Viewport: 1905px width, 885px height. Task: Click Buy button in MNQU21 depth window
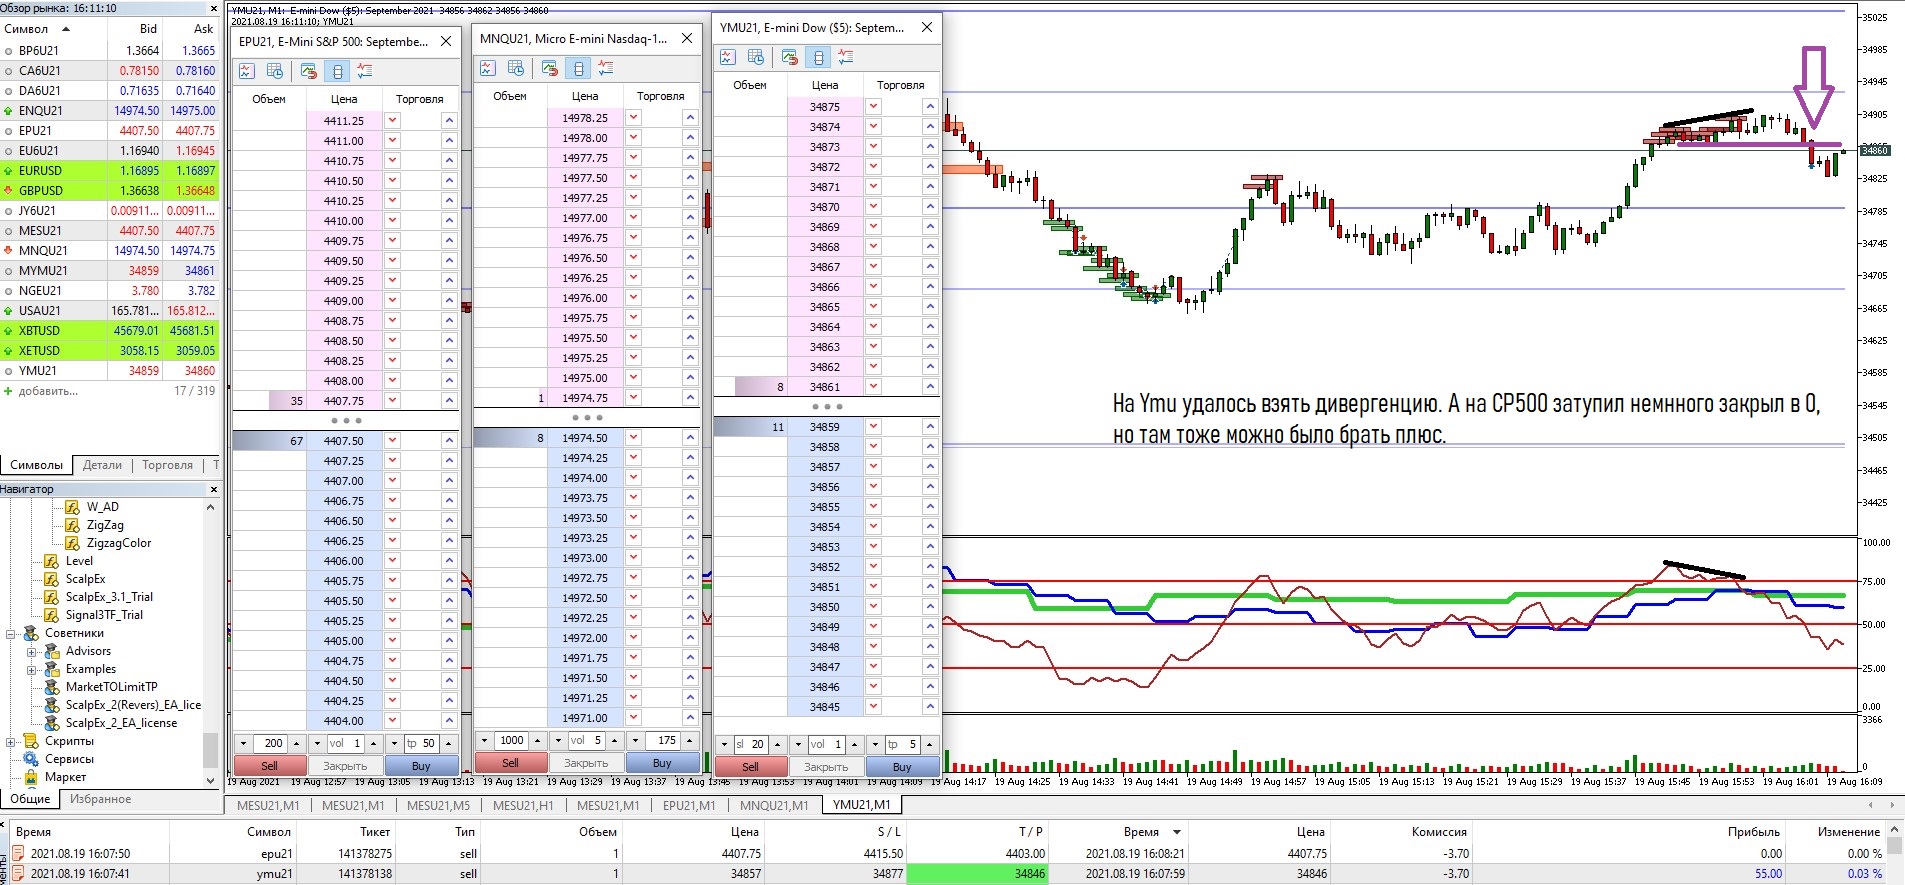pos(662,762)
